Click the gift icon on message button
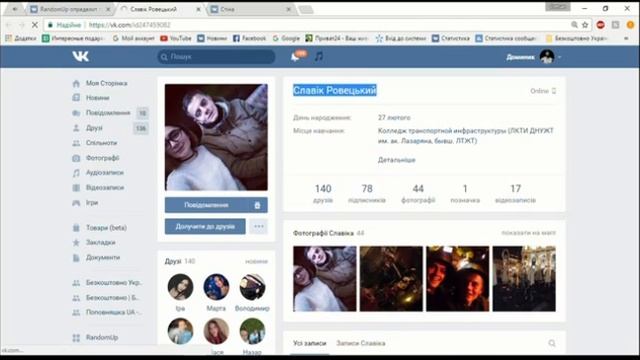The width and height of the screenshot is (640, 360). tap(257, 205)
